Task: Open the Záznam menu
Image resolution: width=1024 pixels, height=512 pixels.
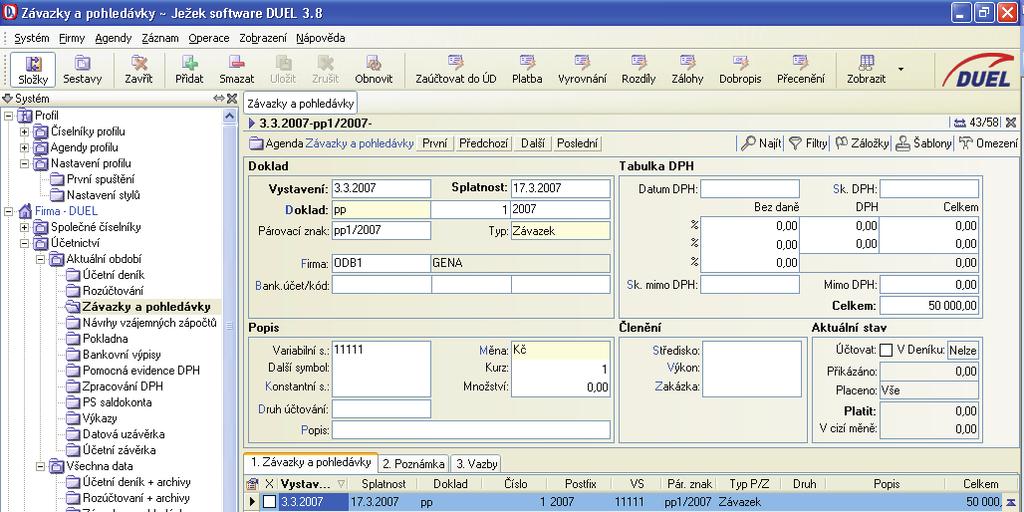Action: click(160, 38)
